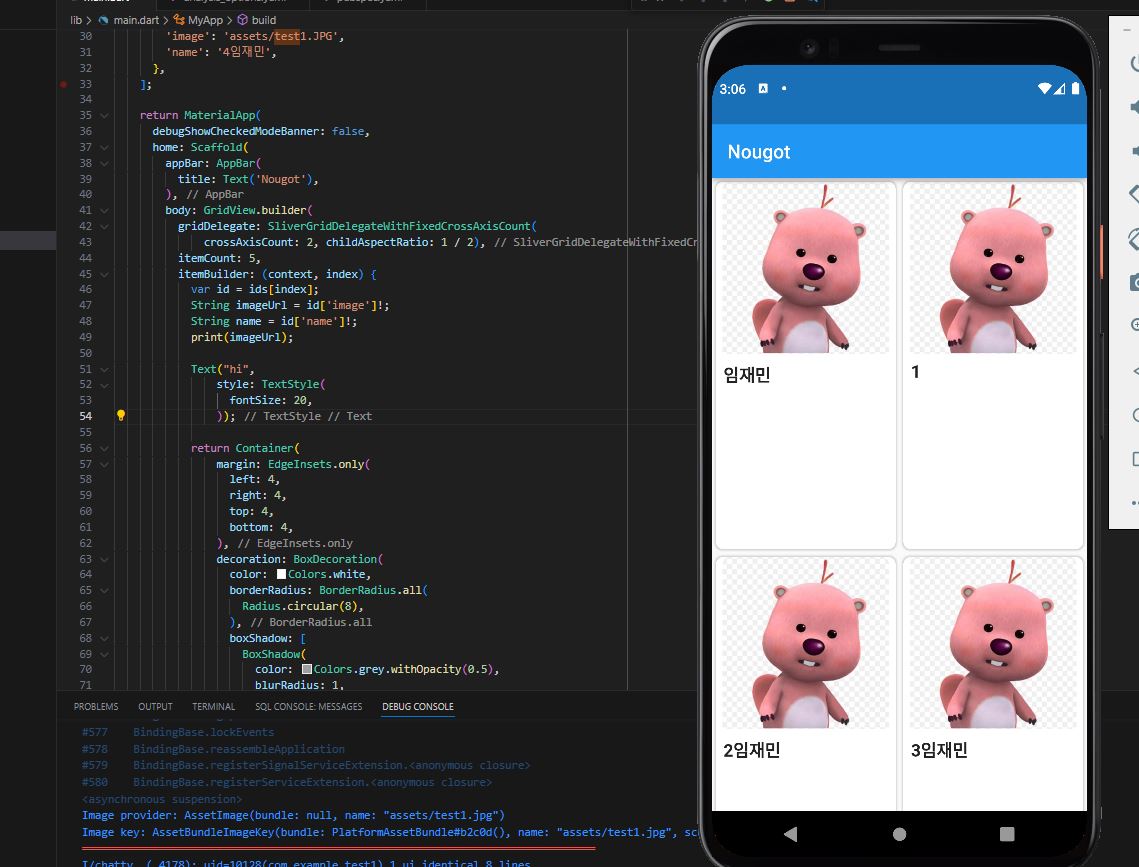Click the white color swatch before Colors.white
Viewport: 1139px width, 867px height.
281,574
